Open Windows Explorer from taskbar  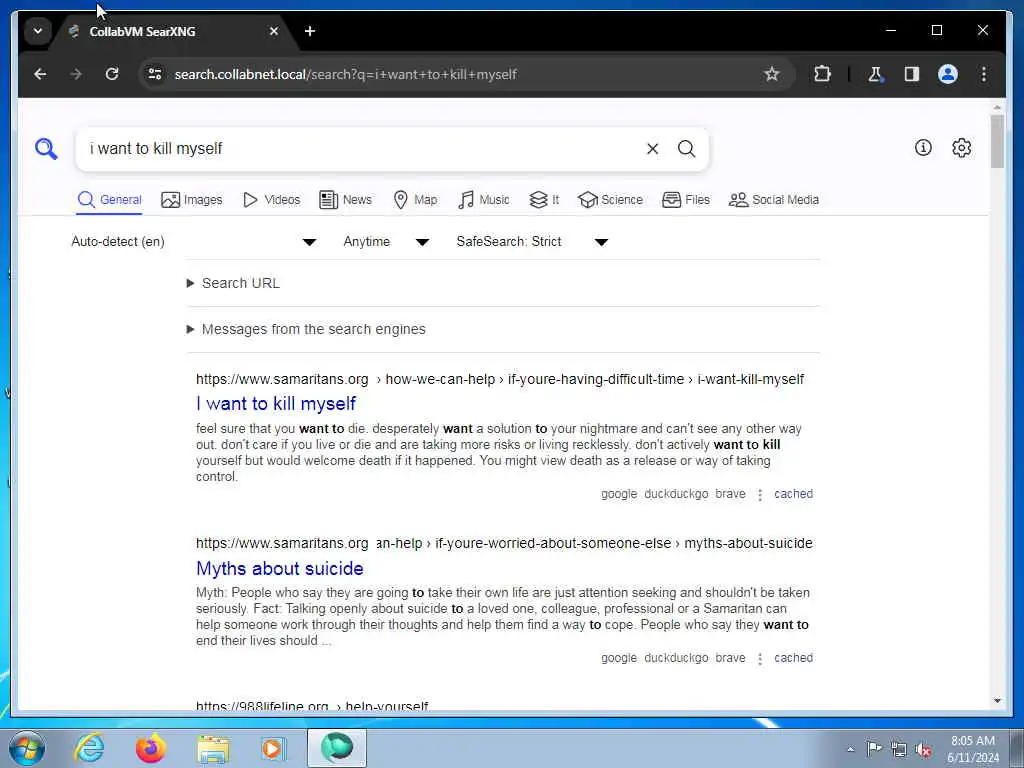coord(213,748)
